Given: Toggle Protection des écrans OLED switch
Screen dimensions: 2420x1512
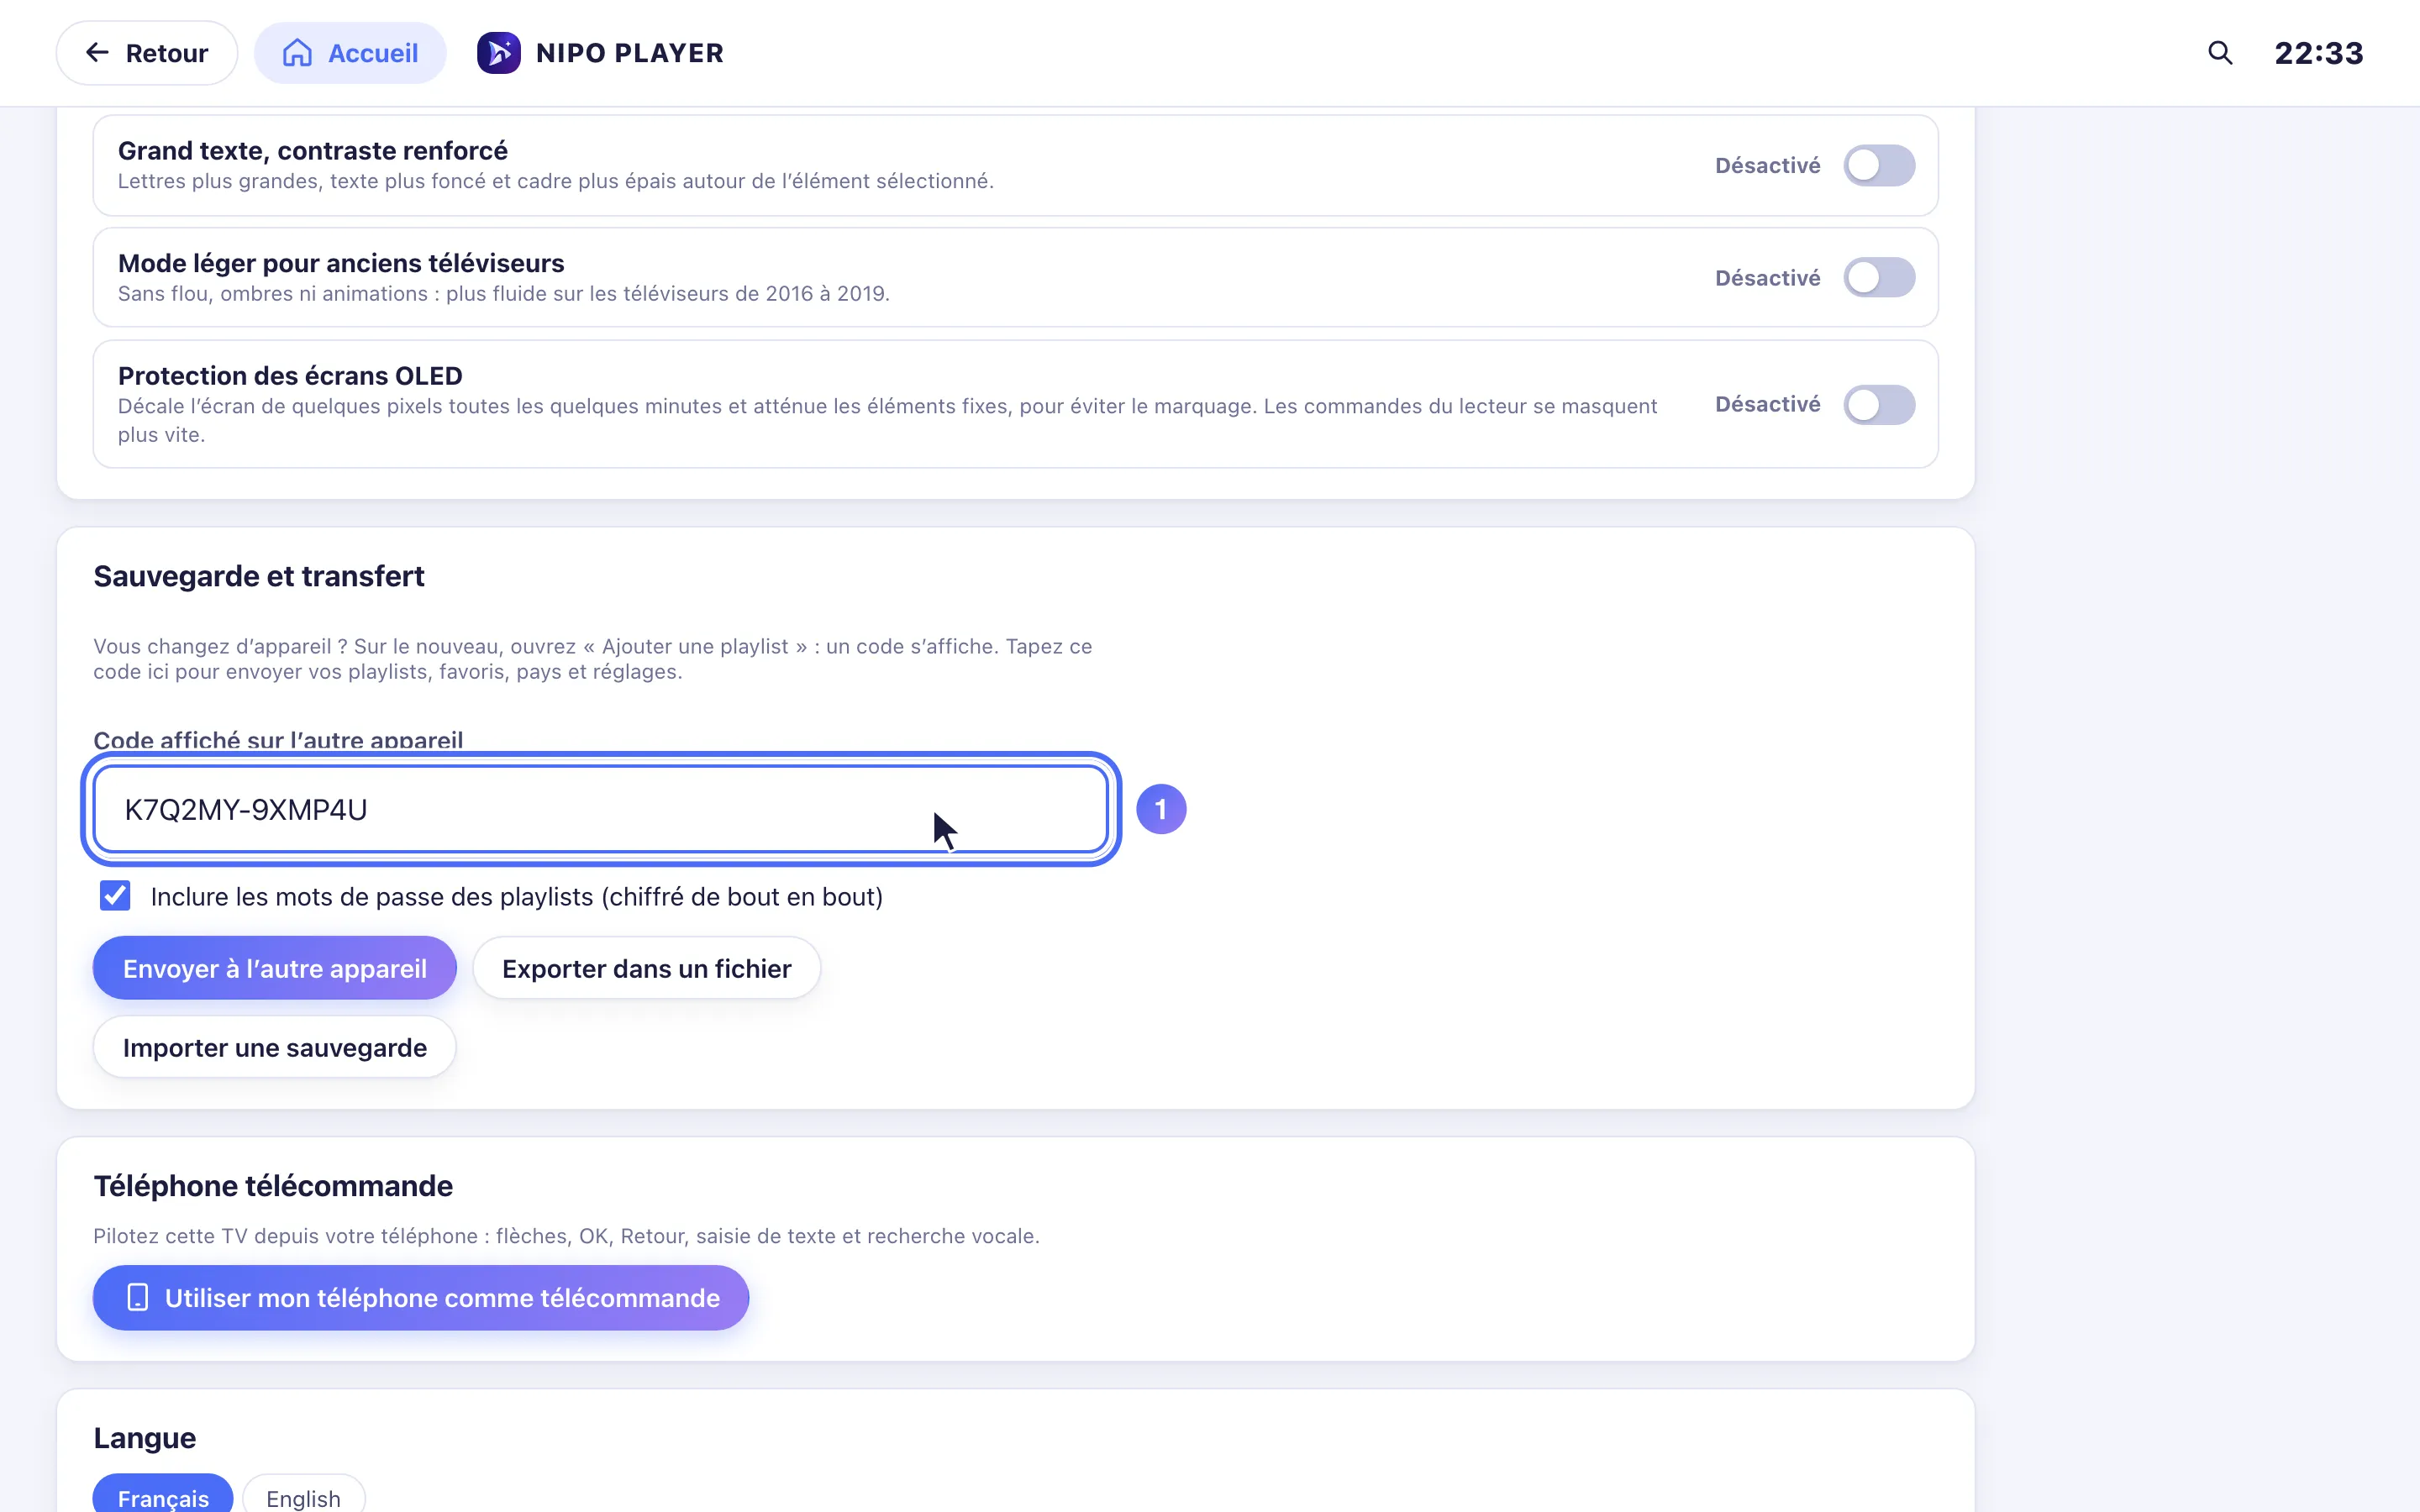Looking at the screenshot, I should (x=1879, y=404).
